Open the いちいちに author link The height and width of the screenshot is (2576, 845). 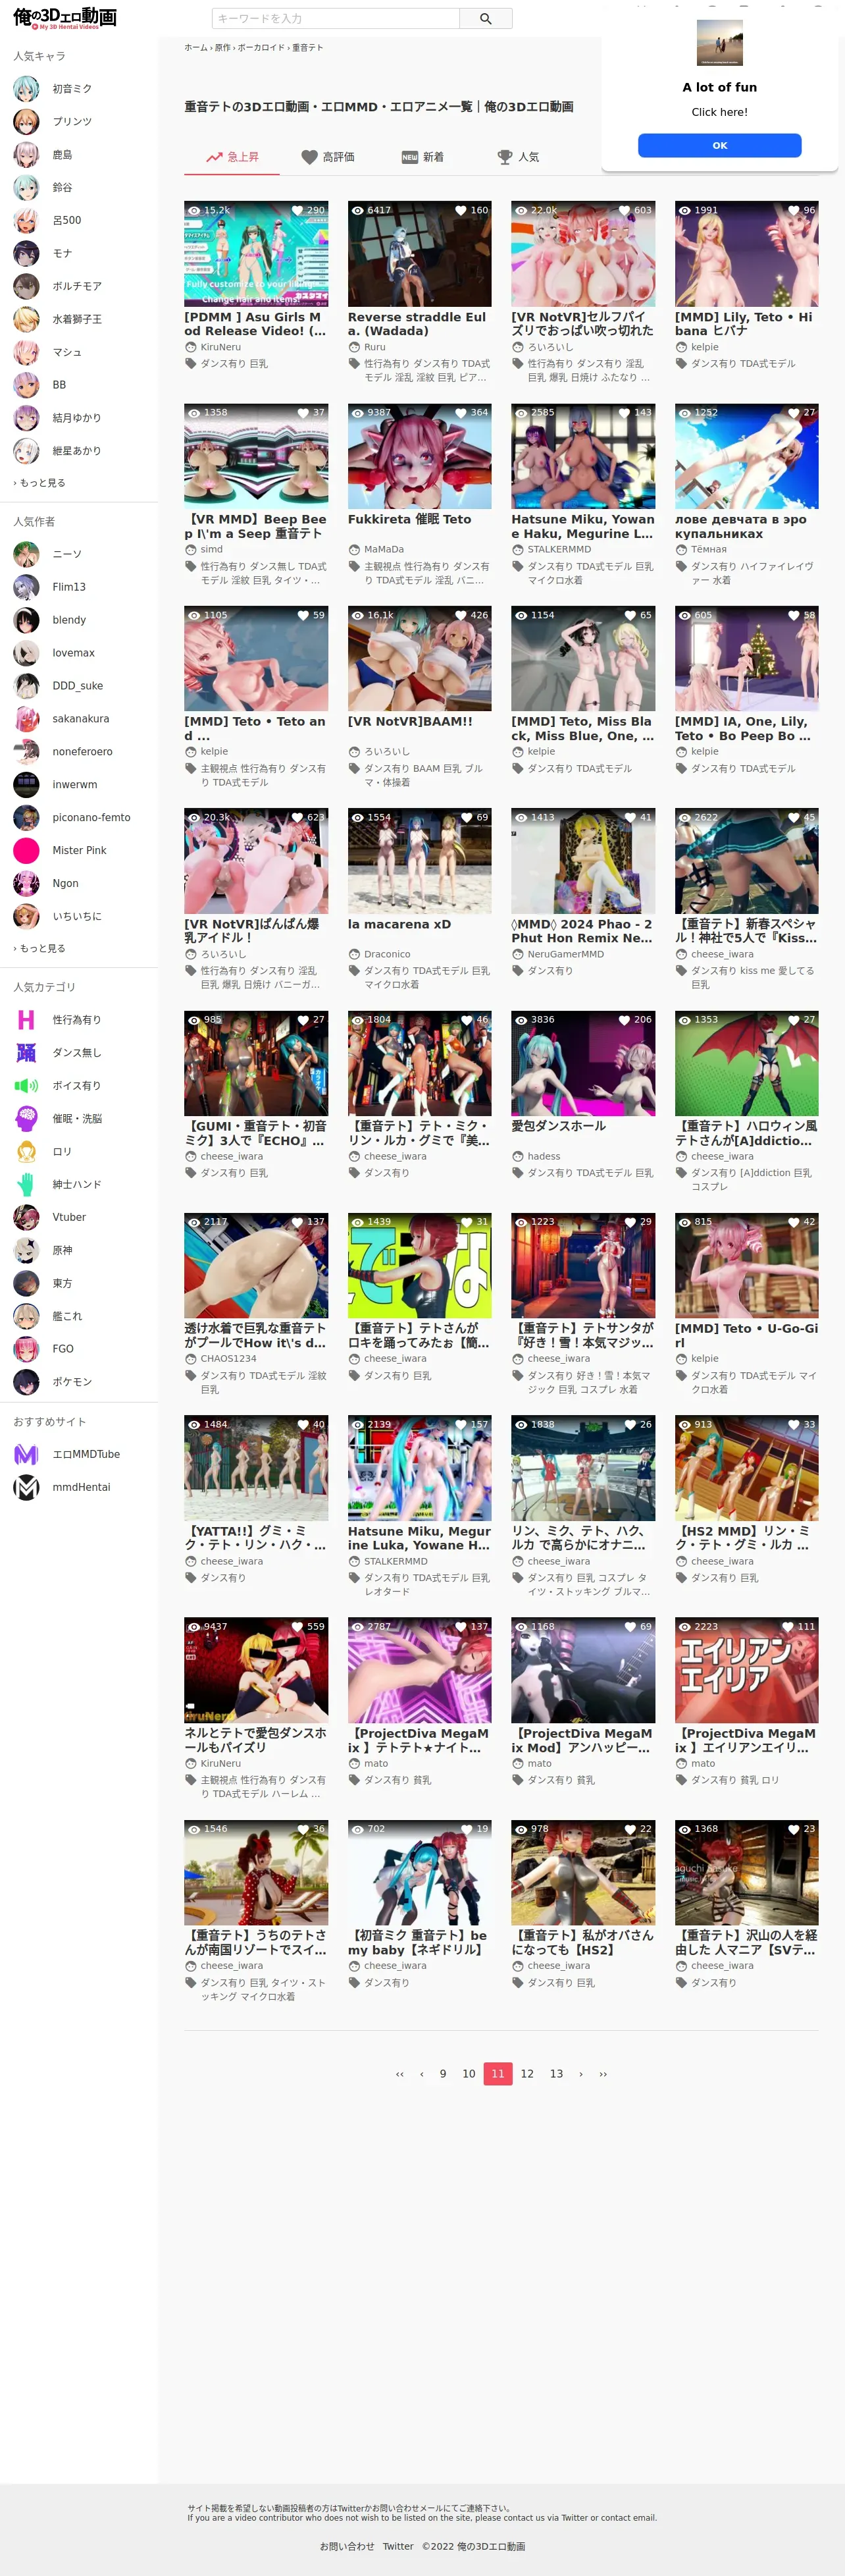(x=77, y=917)
